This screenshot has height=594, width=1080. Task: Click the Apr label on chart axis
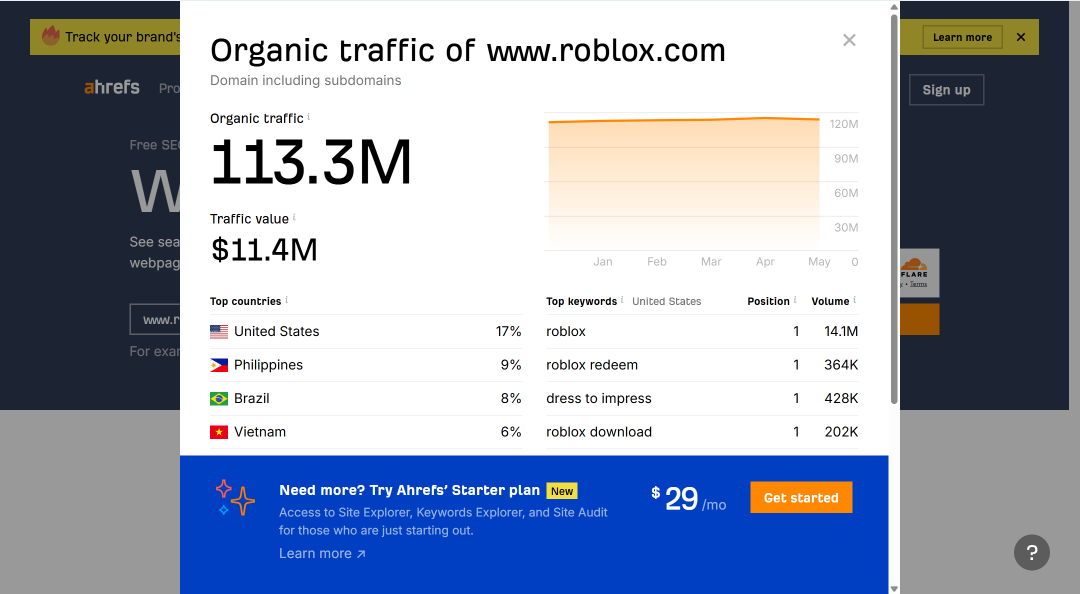tap(765, 261)
